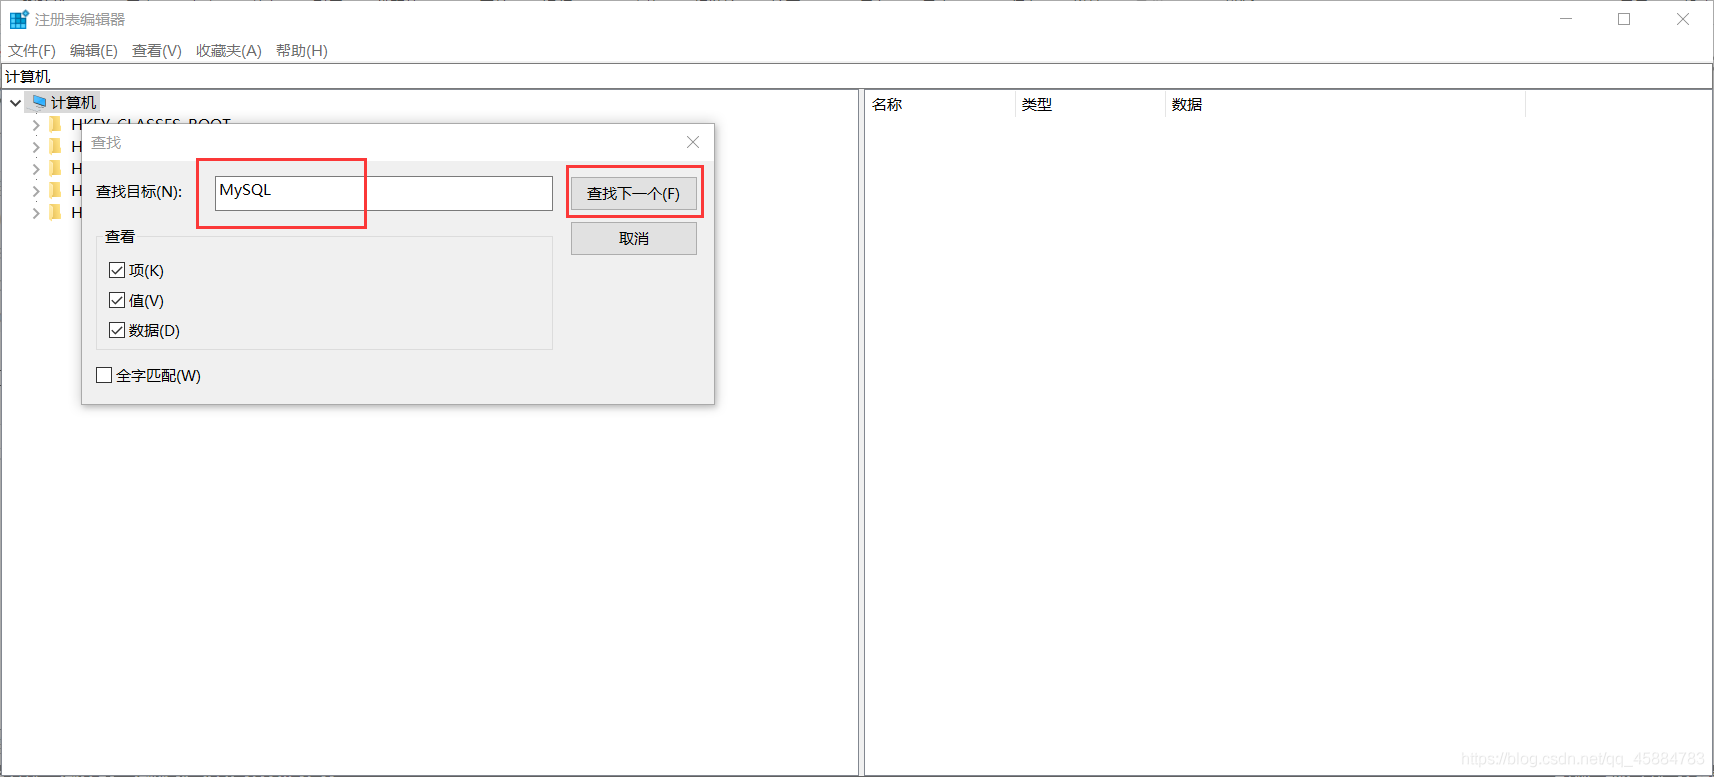Minimize the Registry Editor window
This screenshot has width=1714, height=777.
[x=1566, y=19]
